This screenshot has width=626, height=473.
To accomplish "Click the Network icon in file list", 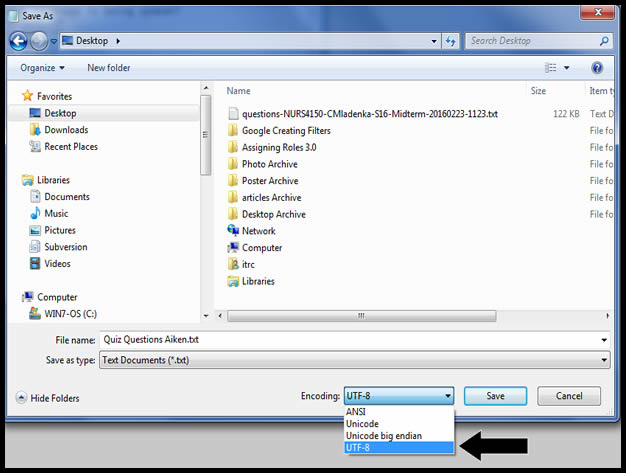I will coord(233,230).
